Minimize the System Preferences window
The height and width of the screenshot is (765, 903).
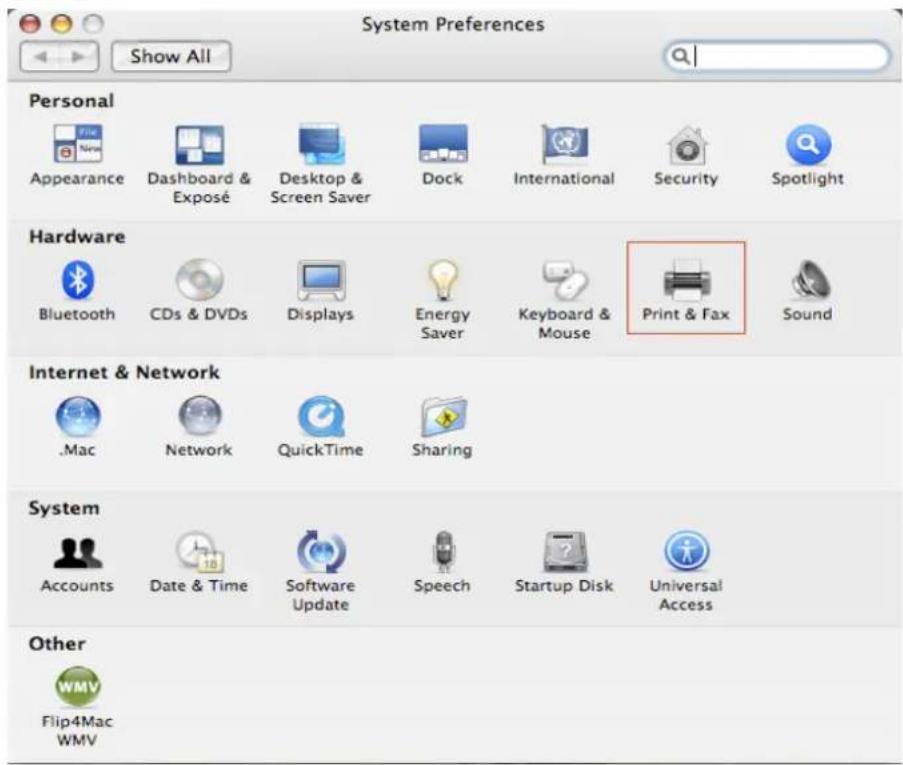[62, 24]
